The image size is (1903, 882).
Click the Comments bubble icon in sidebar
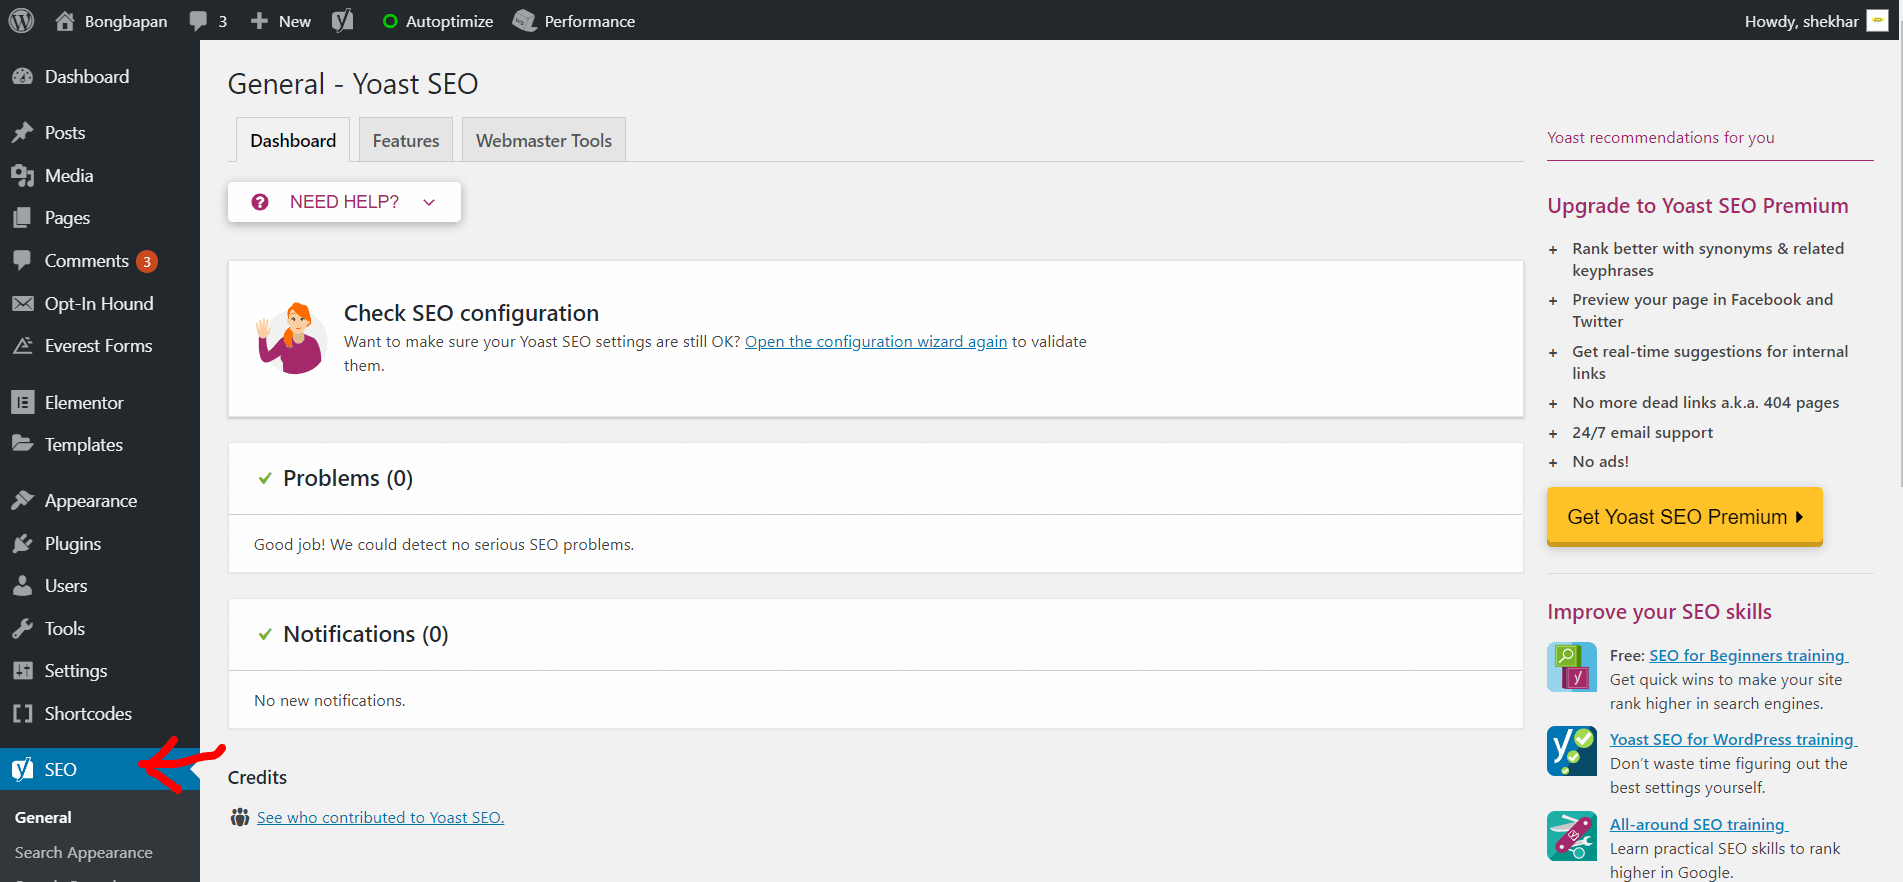coord(22,260)
